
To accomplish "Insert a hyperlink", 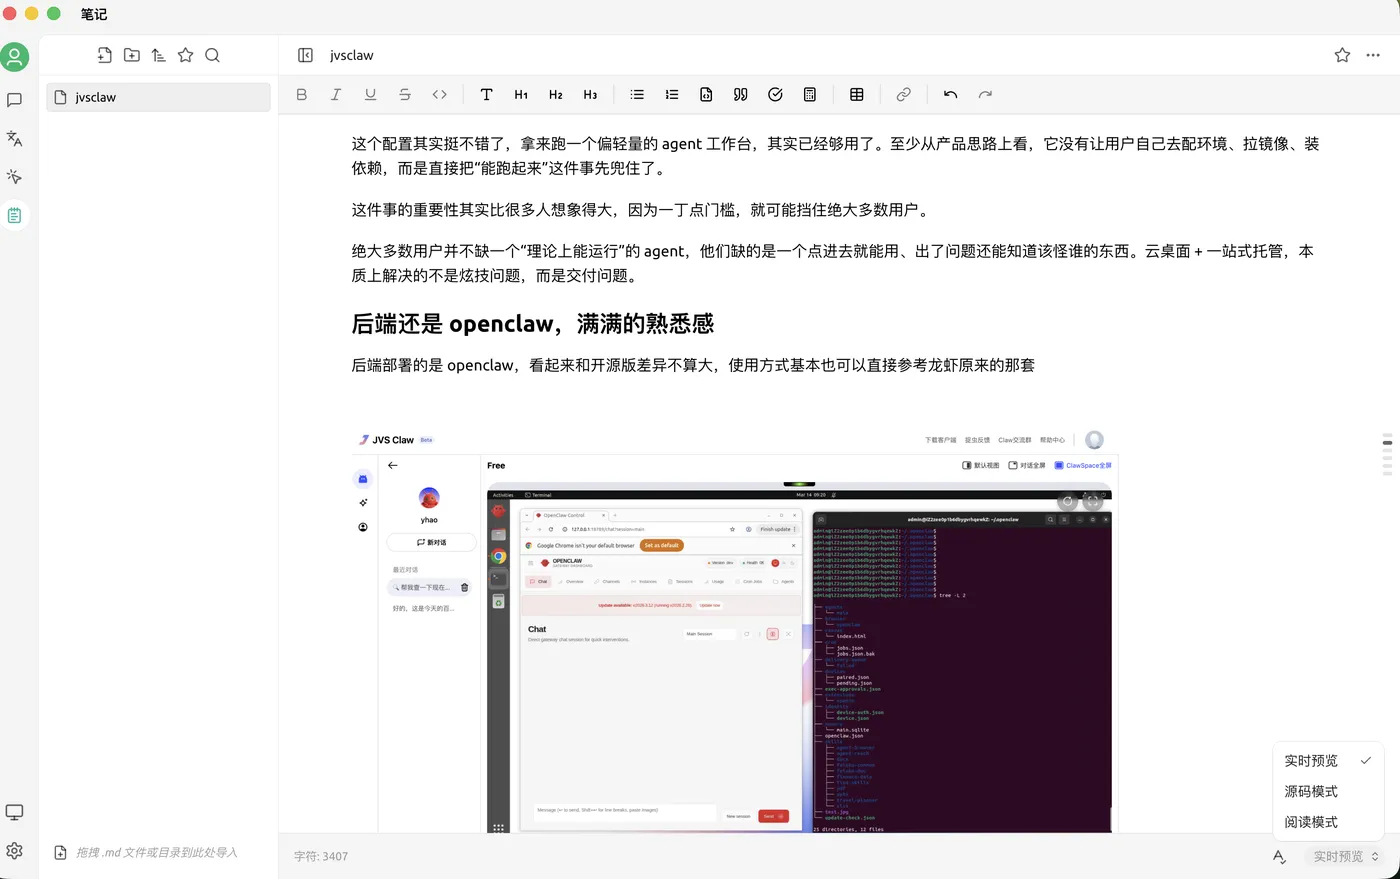I will [x=903, y=94].
